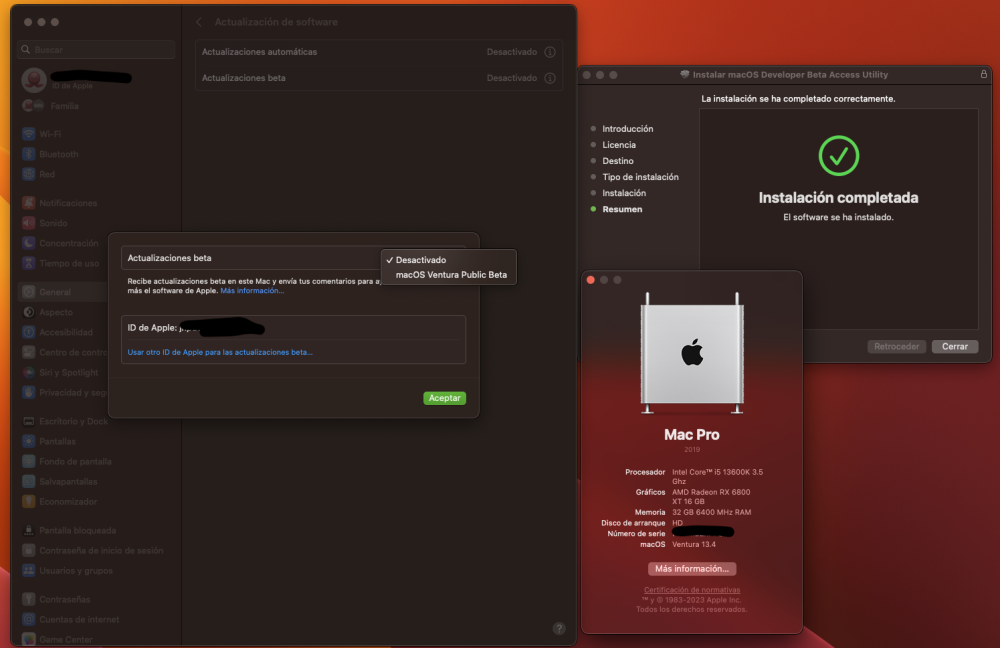Close the About This Mac window
Viewport: 1000px width, 648px height.
click(x=591, y=280)
